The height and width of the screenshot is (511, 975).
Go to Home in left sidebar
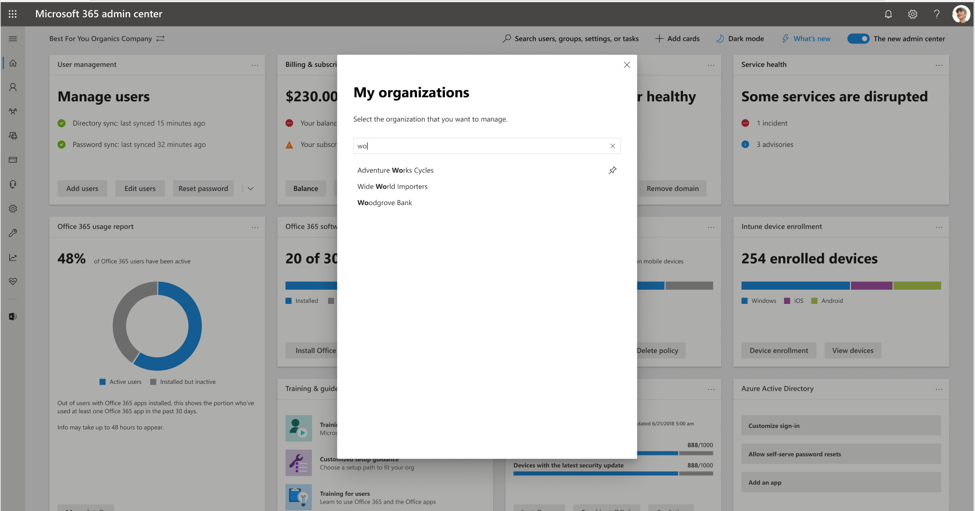(12, 63)
